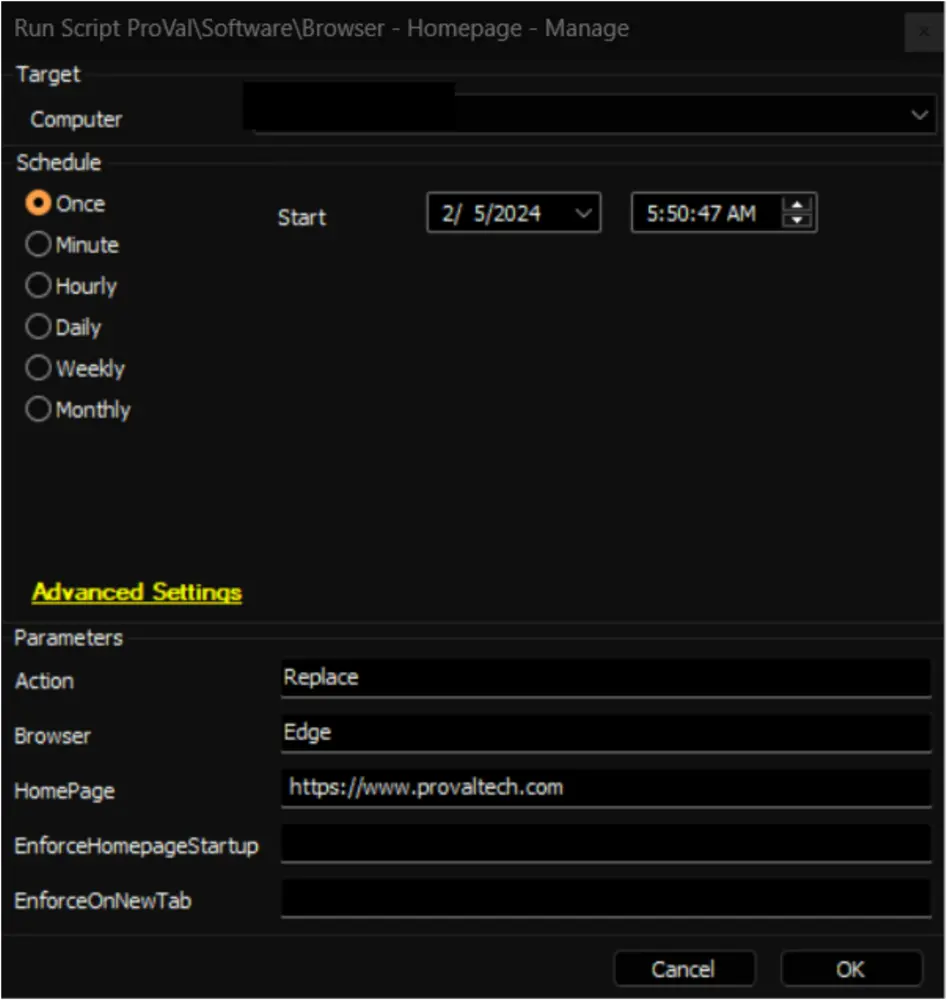This screenshot has width=947, height=1000.
Task: Open Advanced Settings link
Action: click(137, 592)
